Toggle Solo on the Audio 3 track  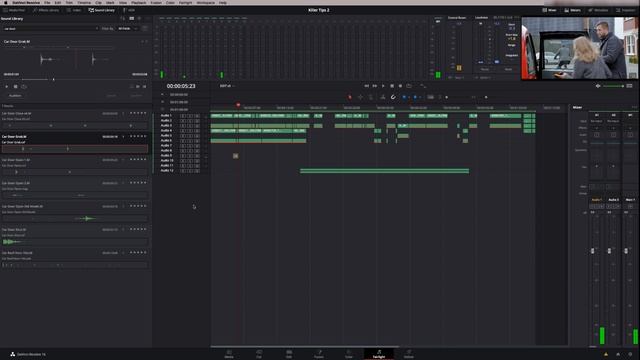[x=190, y=126]
